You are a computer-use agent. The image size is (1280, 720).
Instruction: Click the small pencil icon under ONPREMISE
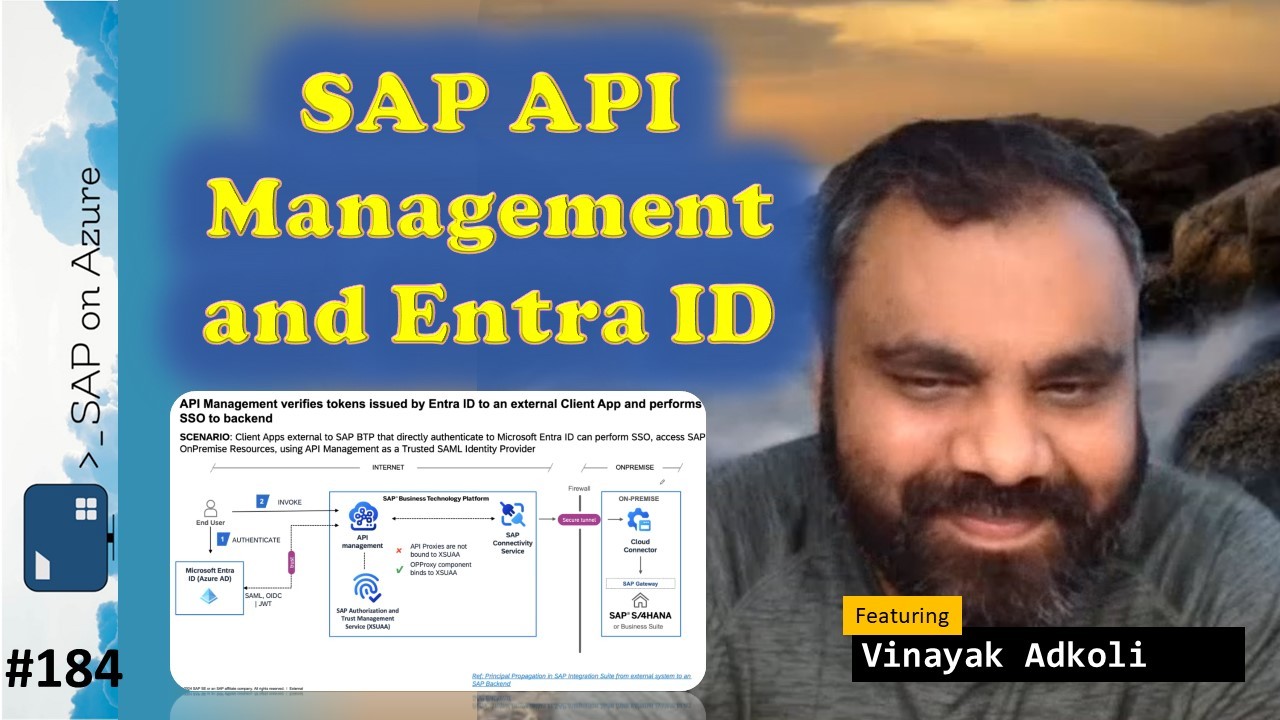tap(662, 480)
